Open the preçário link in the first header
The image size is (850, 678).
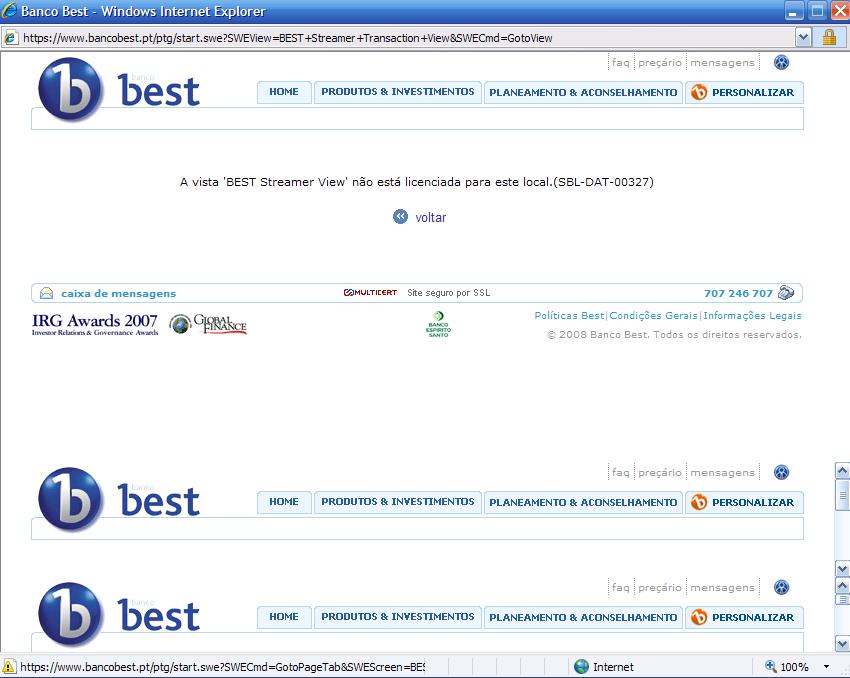(660, 62)
